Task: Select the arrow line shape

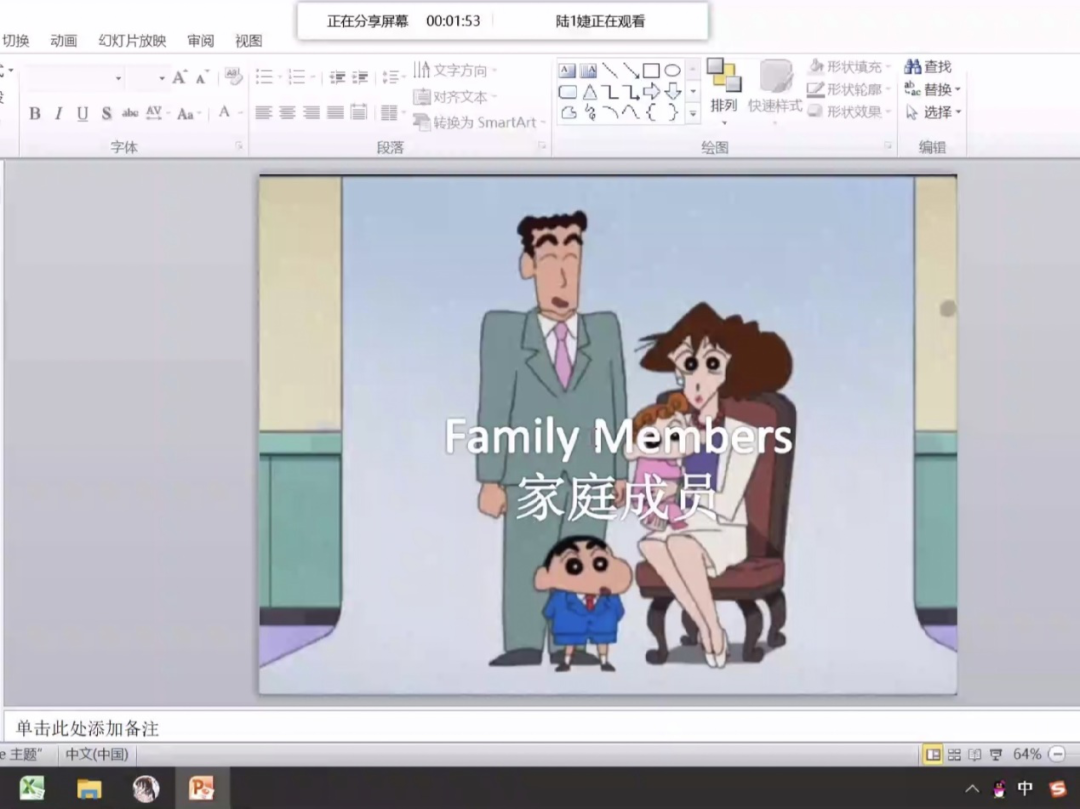Action: [x=630, y=70]
